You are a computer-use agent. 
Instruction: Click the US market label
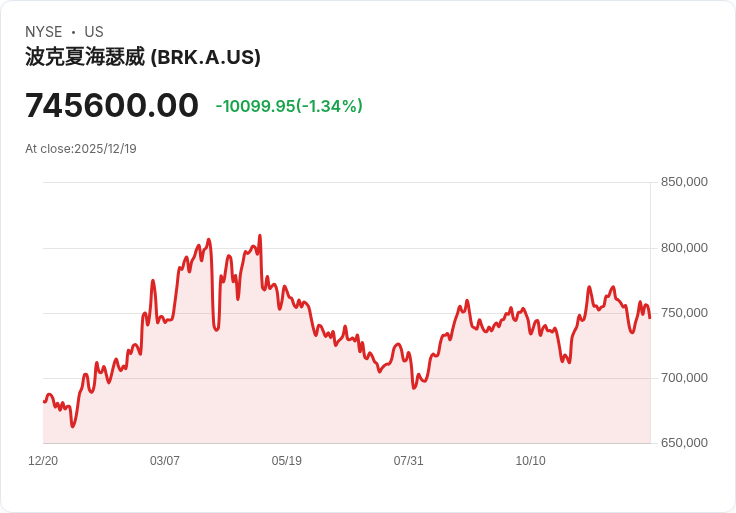click(x=94, y=32)
